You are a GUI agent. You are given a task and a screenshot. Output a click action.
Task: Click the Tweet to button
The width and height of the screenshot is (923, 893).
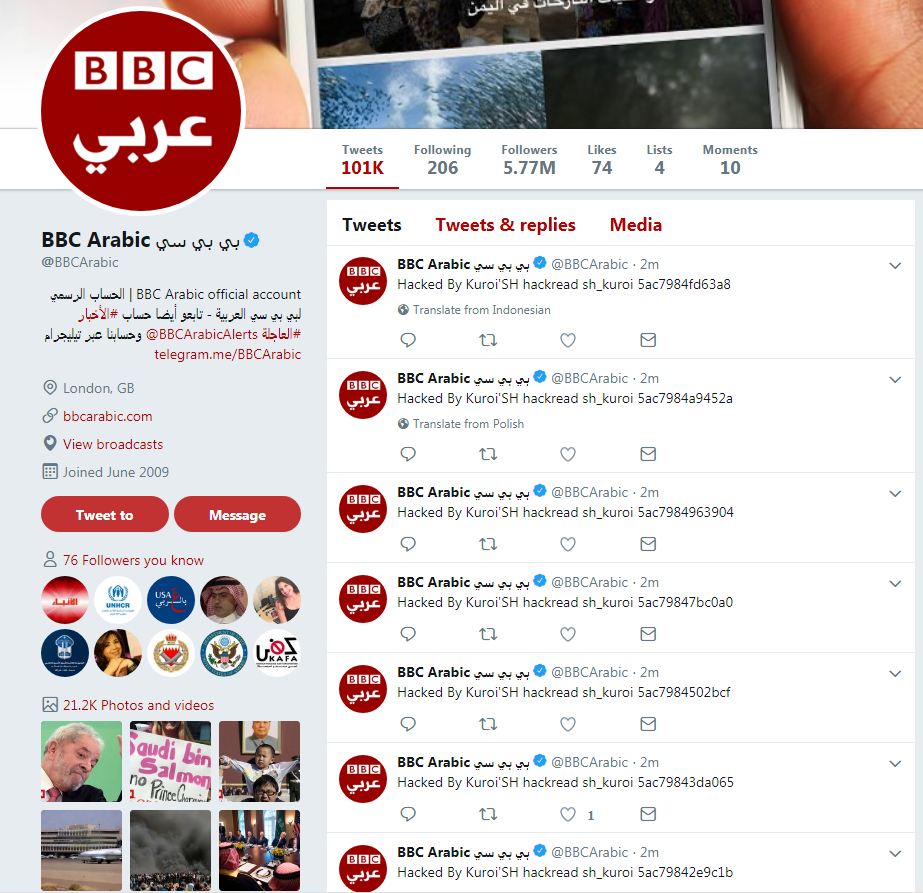pyautogui.click(x=105, y=514)
